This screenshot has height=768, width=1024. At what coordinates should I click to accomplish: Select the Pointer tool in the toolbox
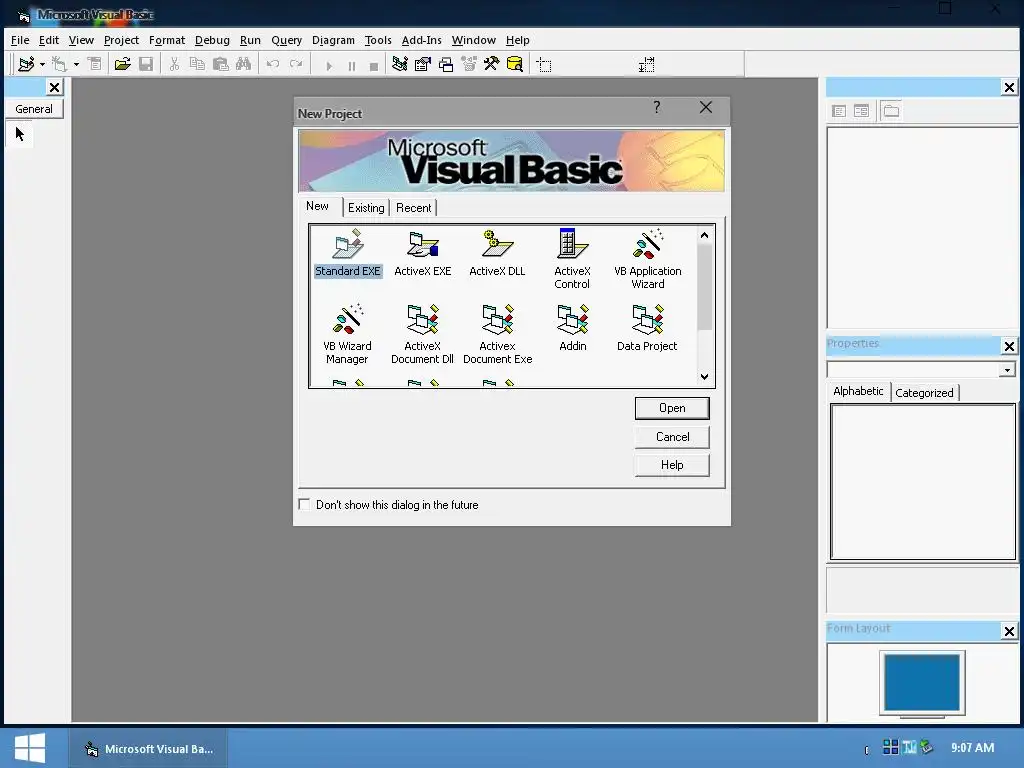(20, 135)
